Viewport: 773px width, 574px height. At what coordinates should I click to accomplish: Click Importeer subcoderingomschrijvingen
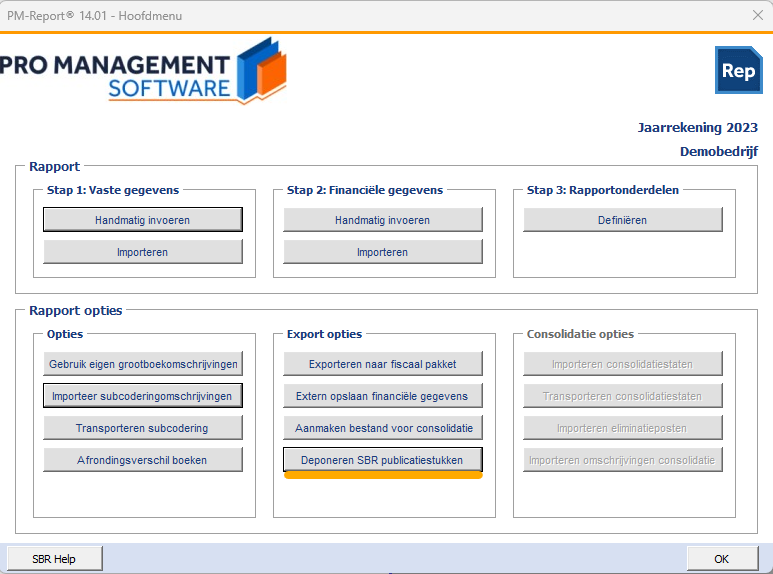tap(142, 395)
